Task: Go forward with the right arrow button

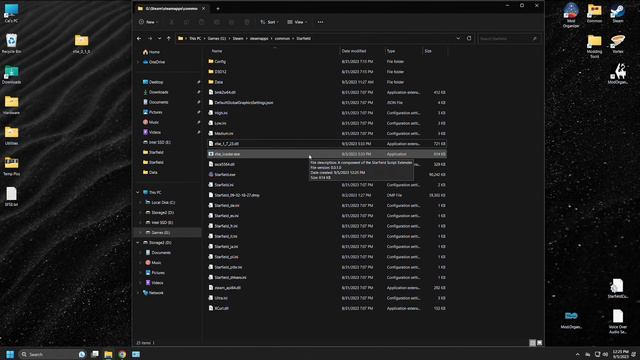Action: (x=150, y=38)
